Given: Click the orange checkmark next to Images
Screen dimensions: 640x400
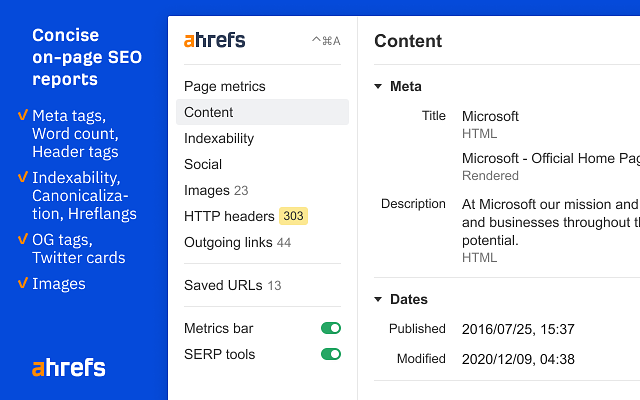Looking at the screenshot, I should [x=23, y=282].
